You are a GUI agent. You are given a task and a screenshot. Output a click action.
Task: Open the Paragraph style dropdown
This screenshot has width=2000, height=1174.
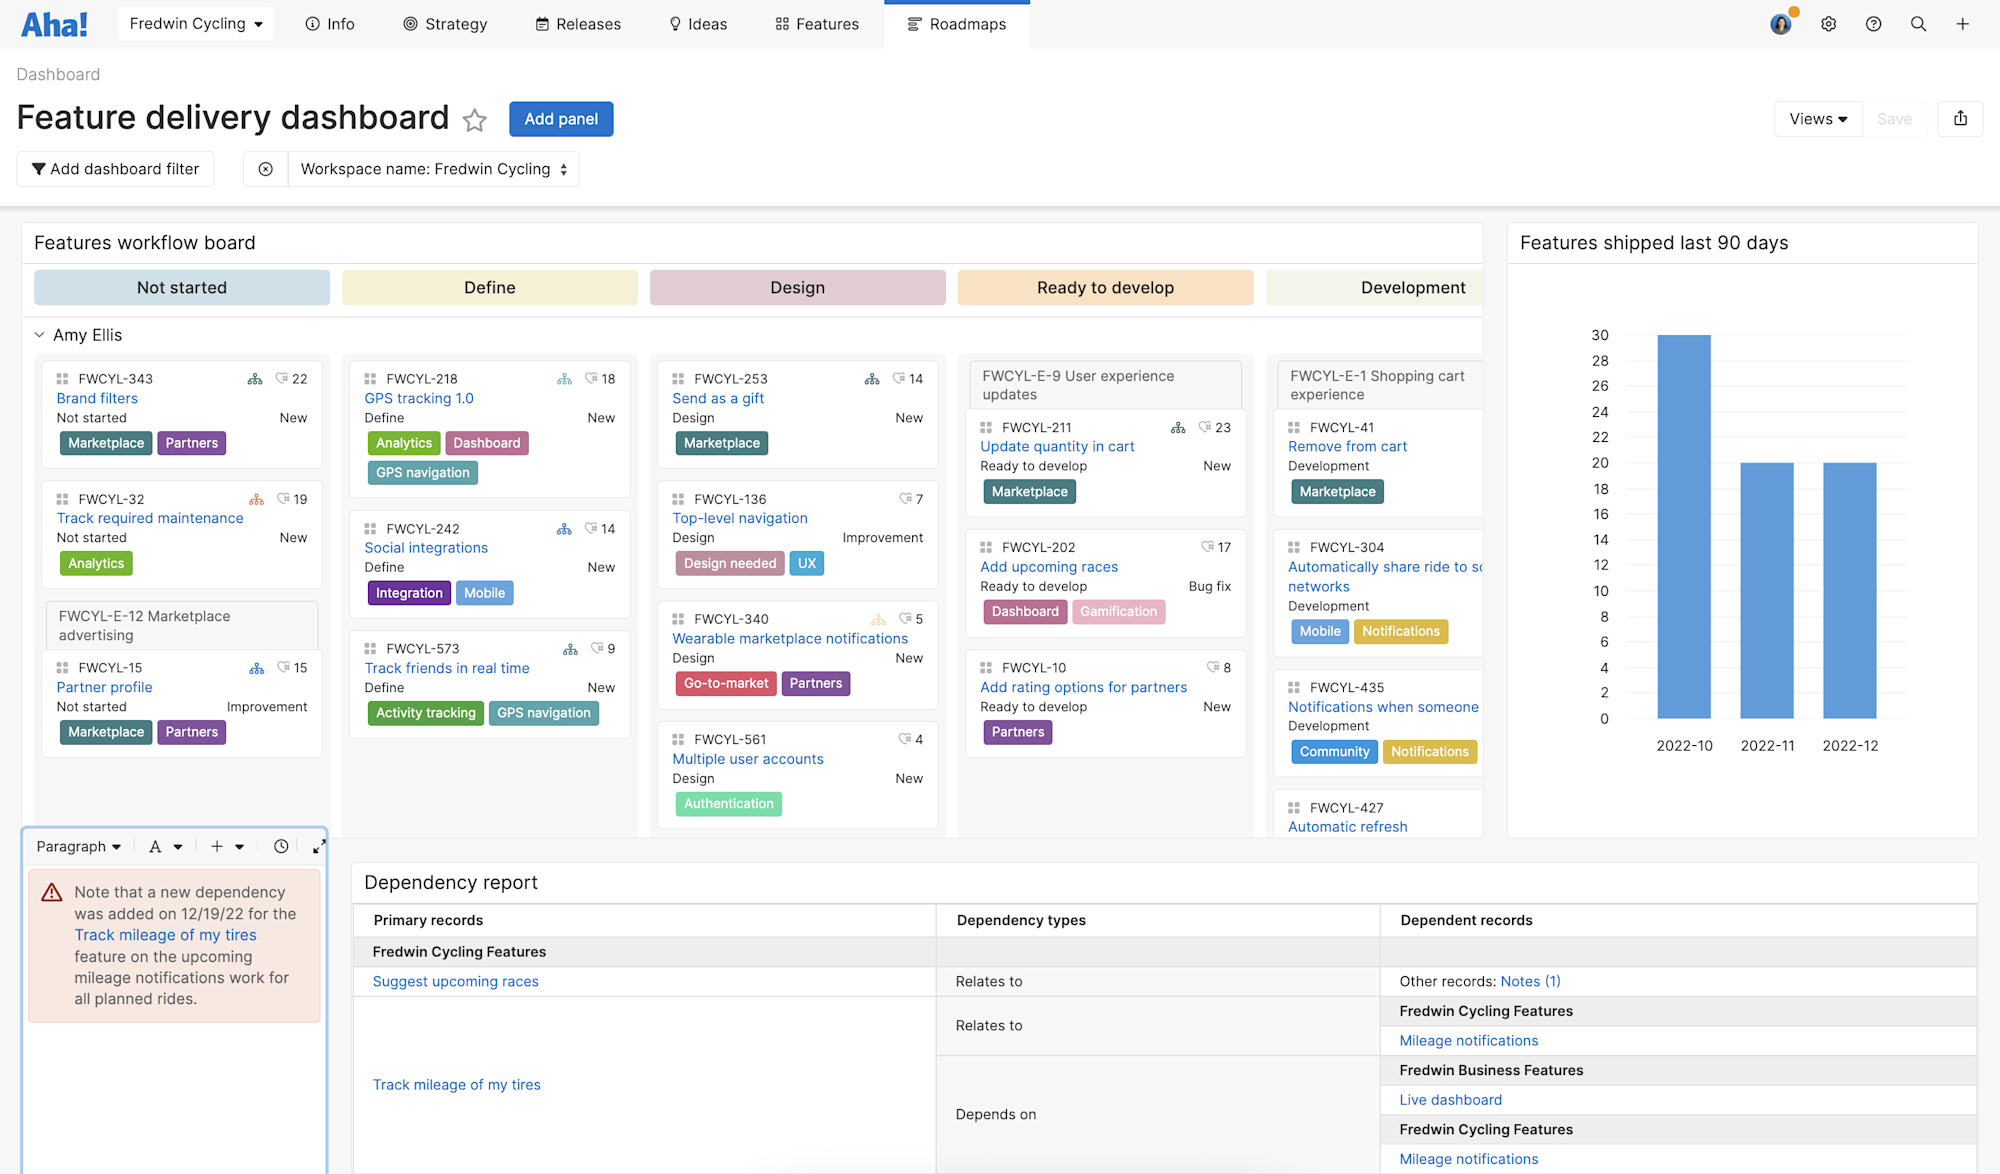click(x=77, y=846)
